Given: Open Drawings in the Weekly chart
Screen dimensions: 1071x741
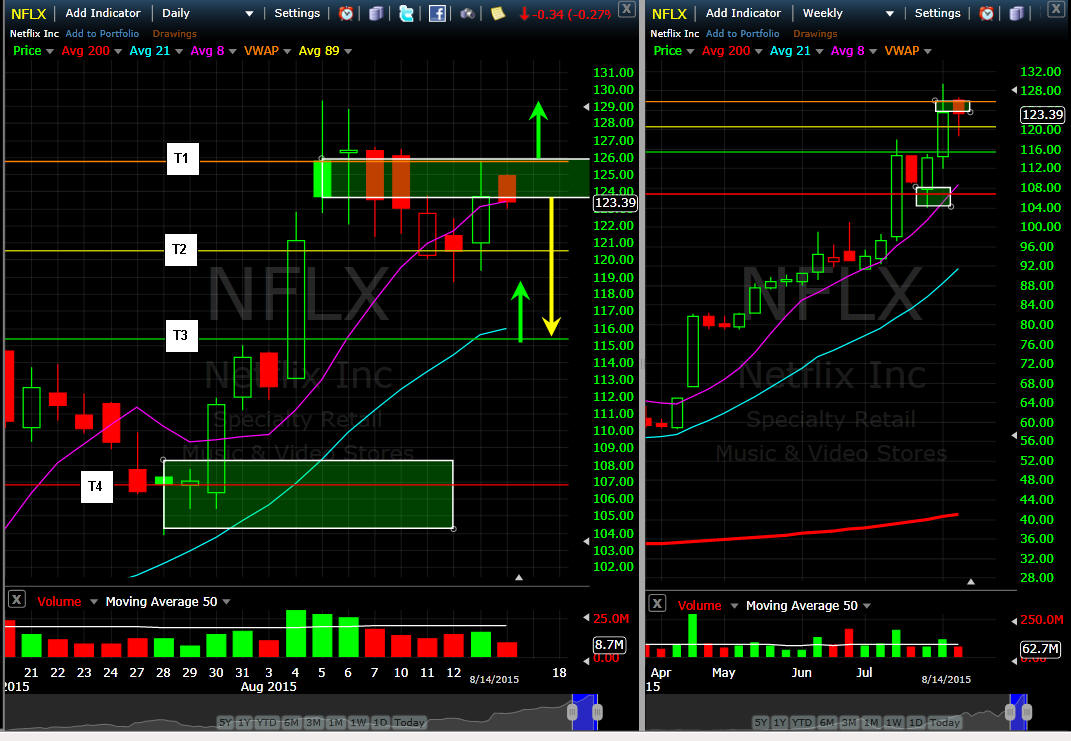Looking at the screenshot, I should (815, 33).
